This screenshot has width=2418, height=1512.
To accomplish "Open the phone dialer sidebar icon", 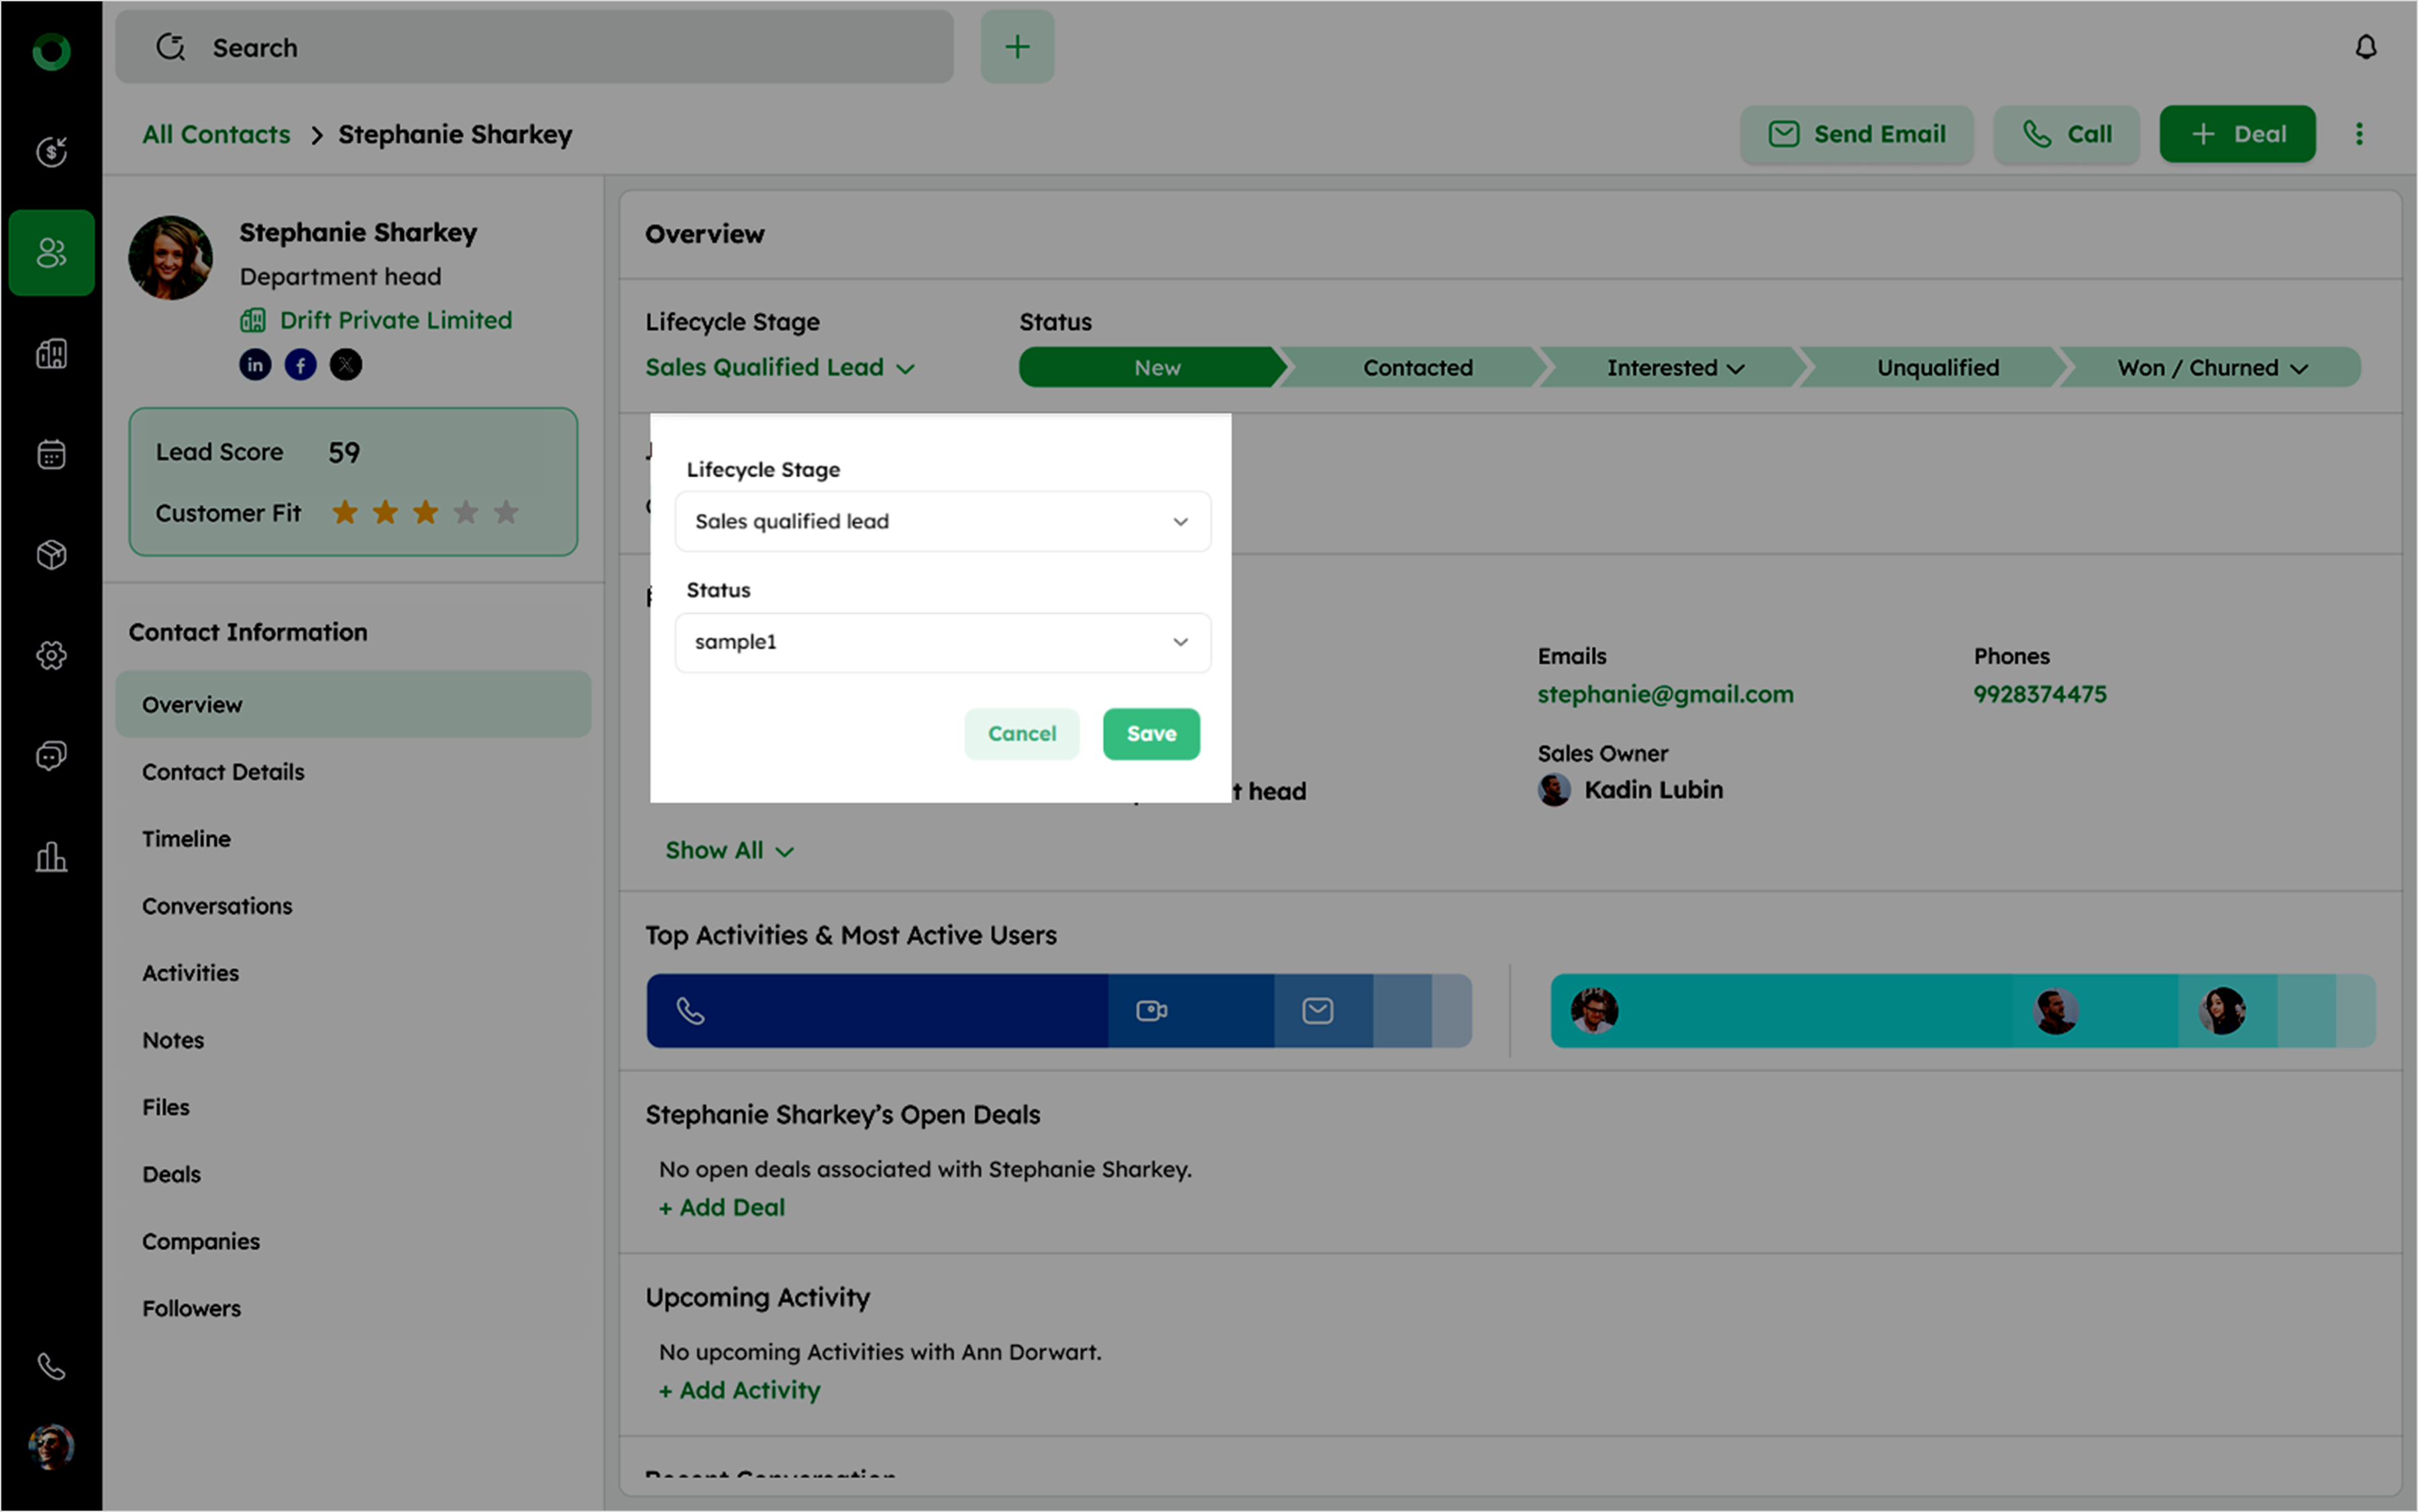I will (x=51, y=1366).
